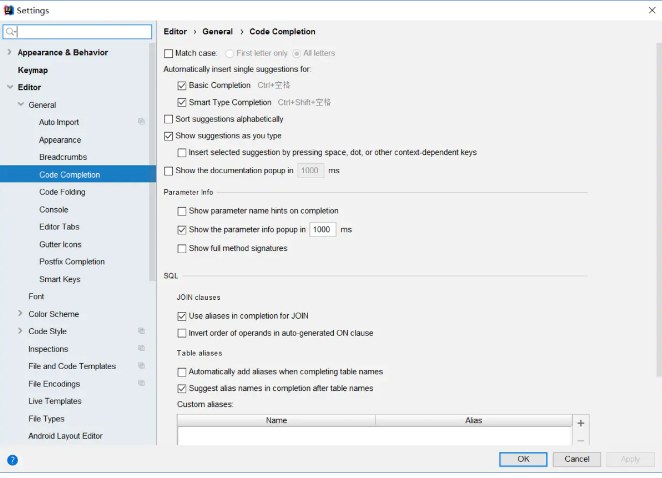Enable Insert selected suggestion by pressing space
Screen dimensions: 662x478
(x=182, y=152)
